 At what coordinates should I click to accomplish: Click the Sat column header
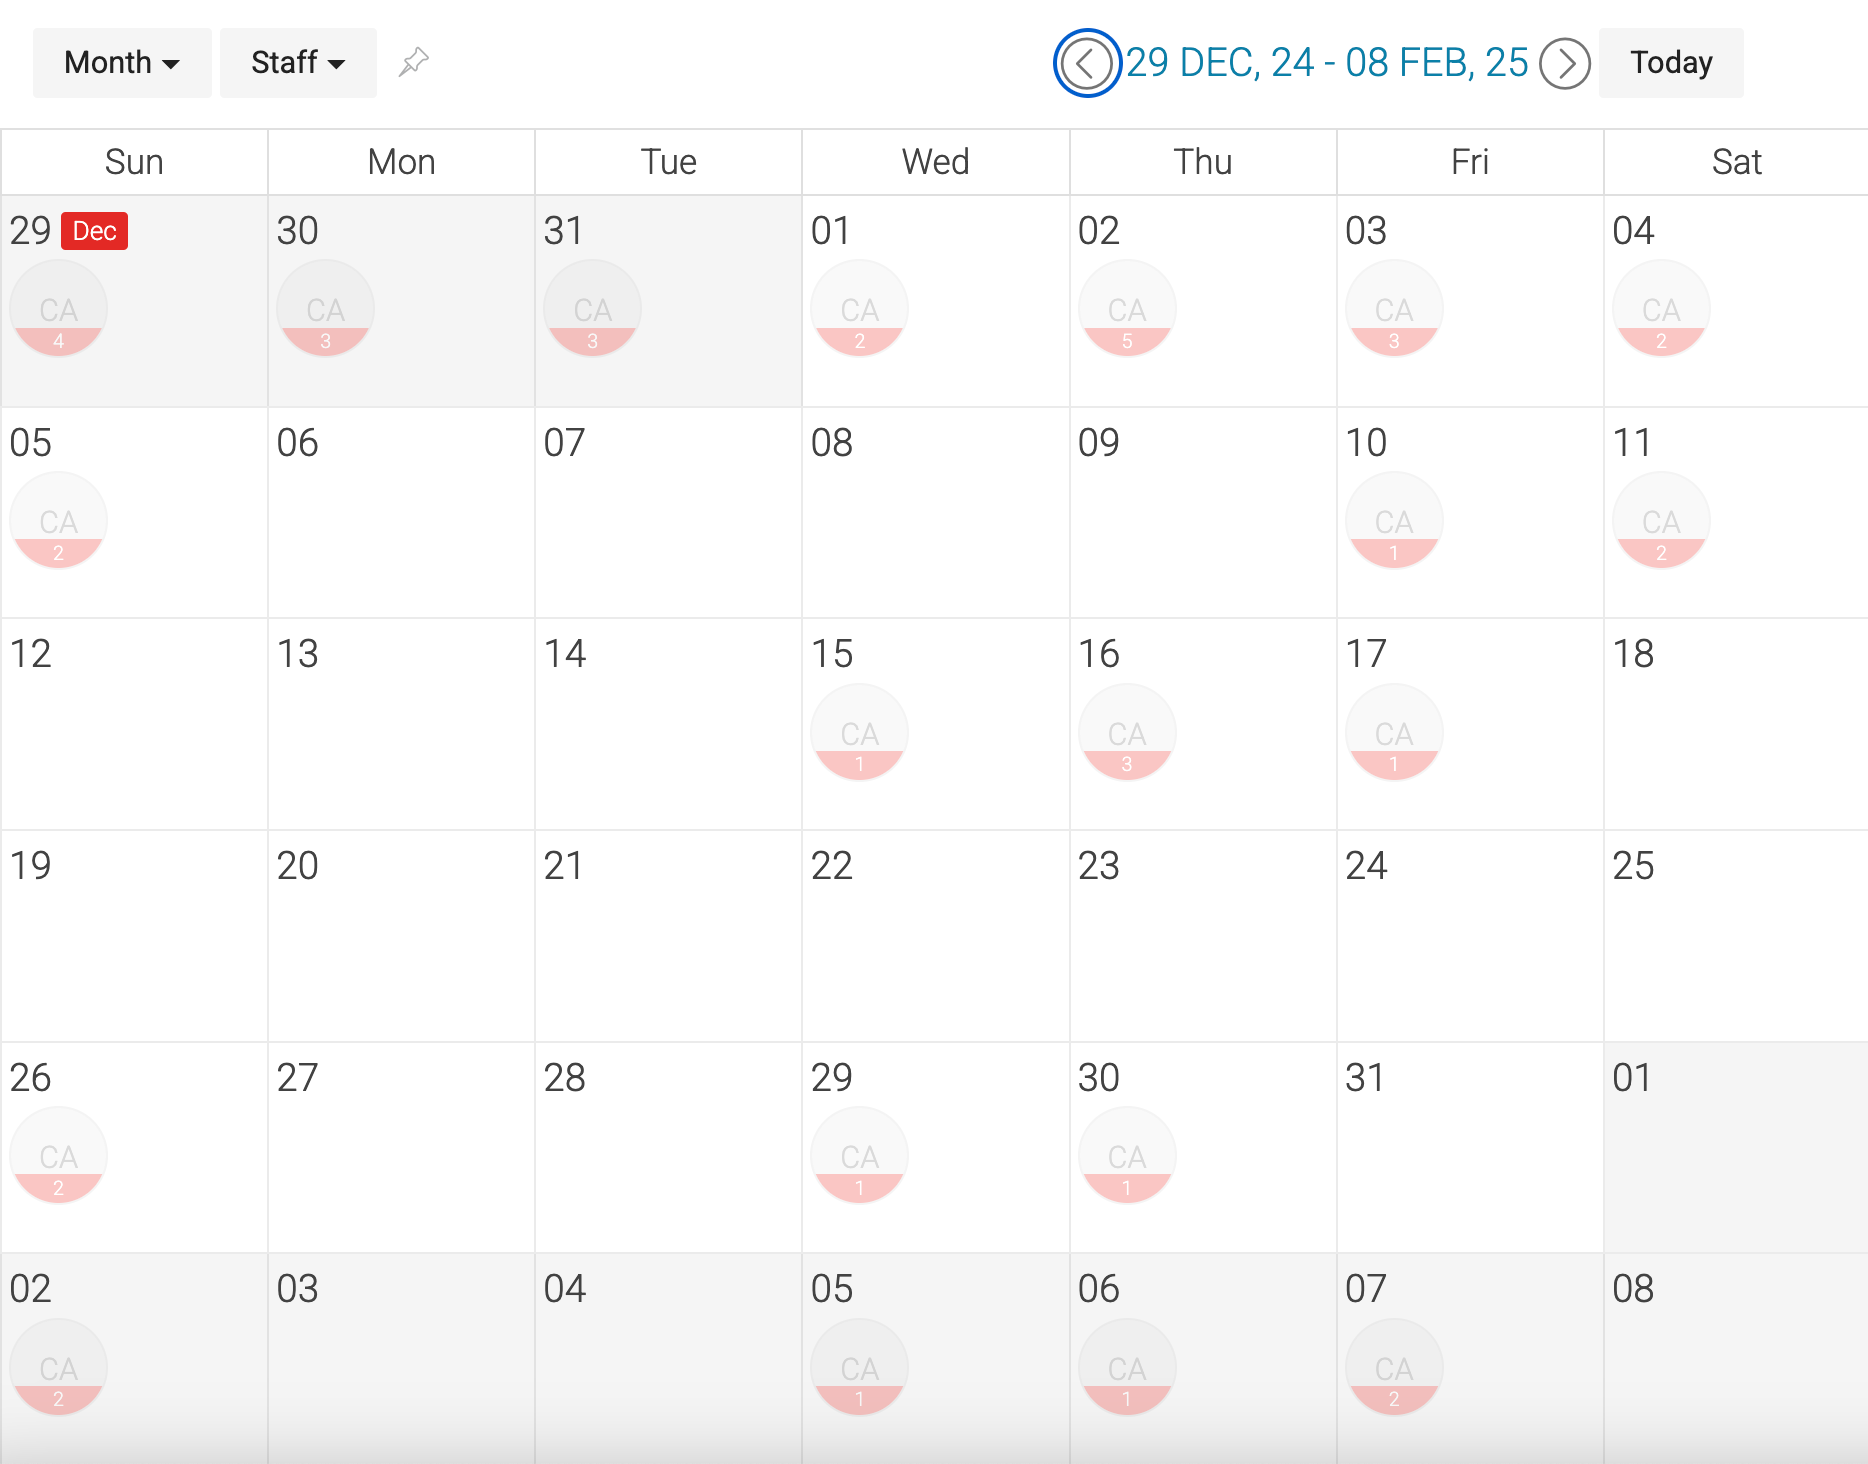(1736, 162)
